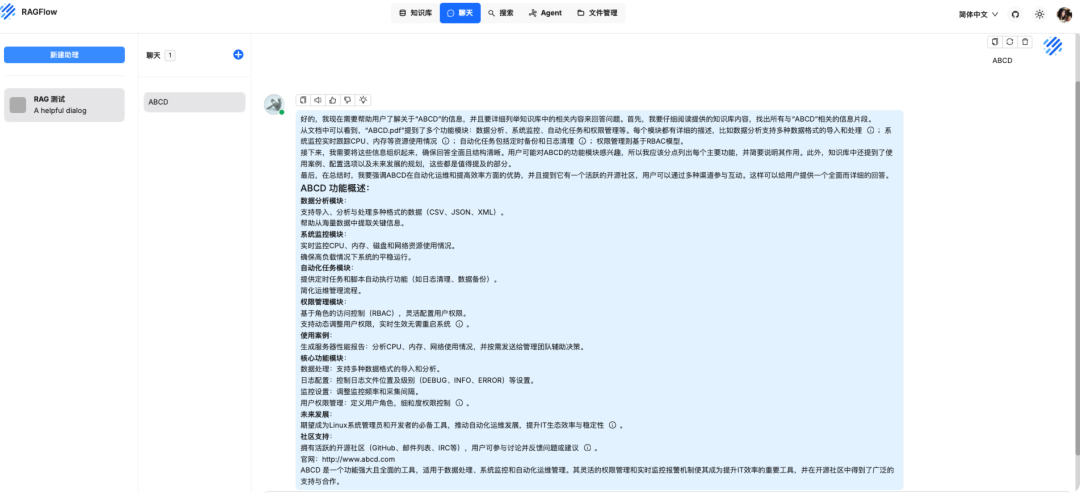Open the Agent tab
The width and height of the screenshot is (1080, 493).
pos(545,13)
